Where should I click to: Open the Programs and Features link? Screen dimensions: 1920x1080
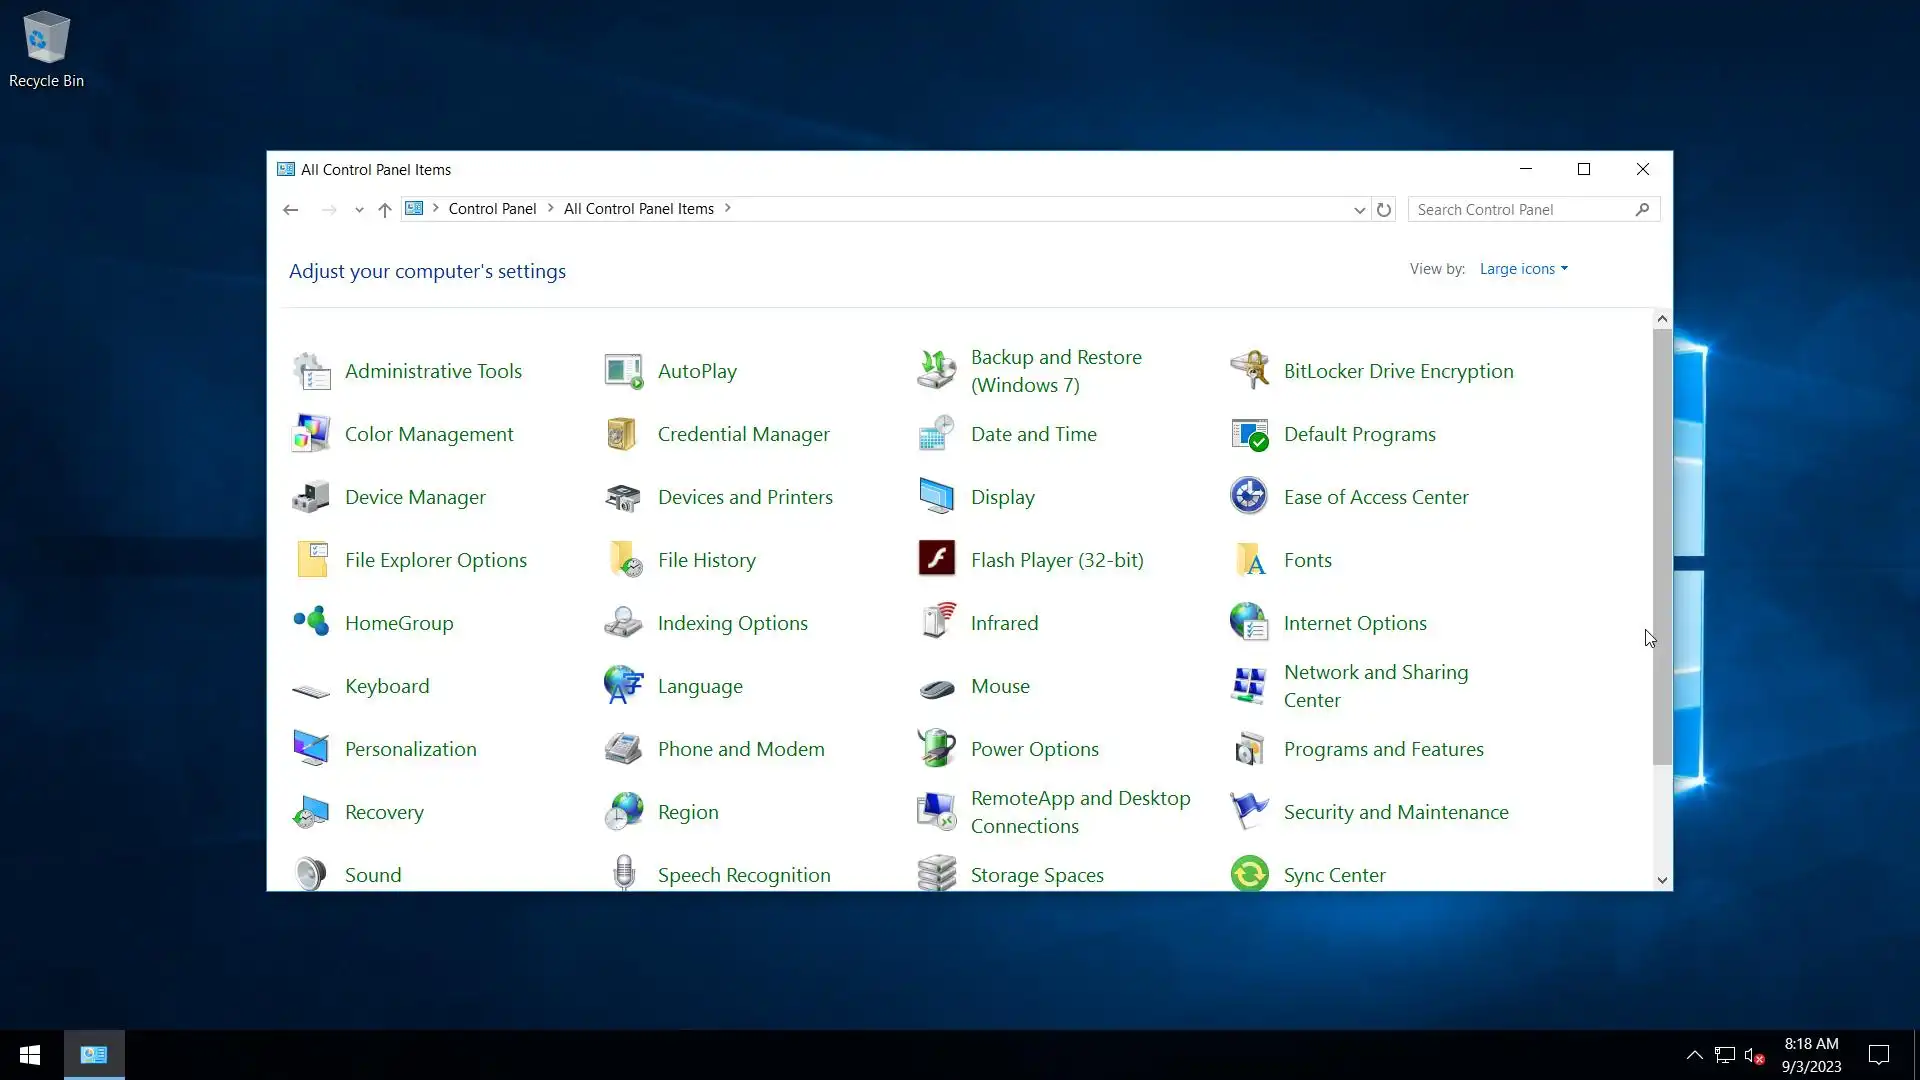tap(1383, 749)
